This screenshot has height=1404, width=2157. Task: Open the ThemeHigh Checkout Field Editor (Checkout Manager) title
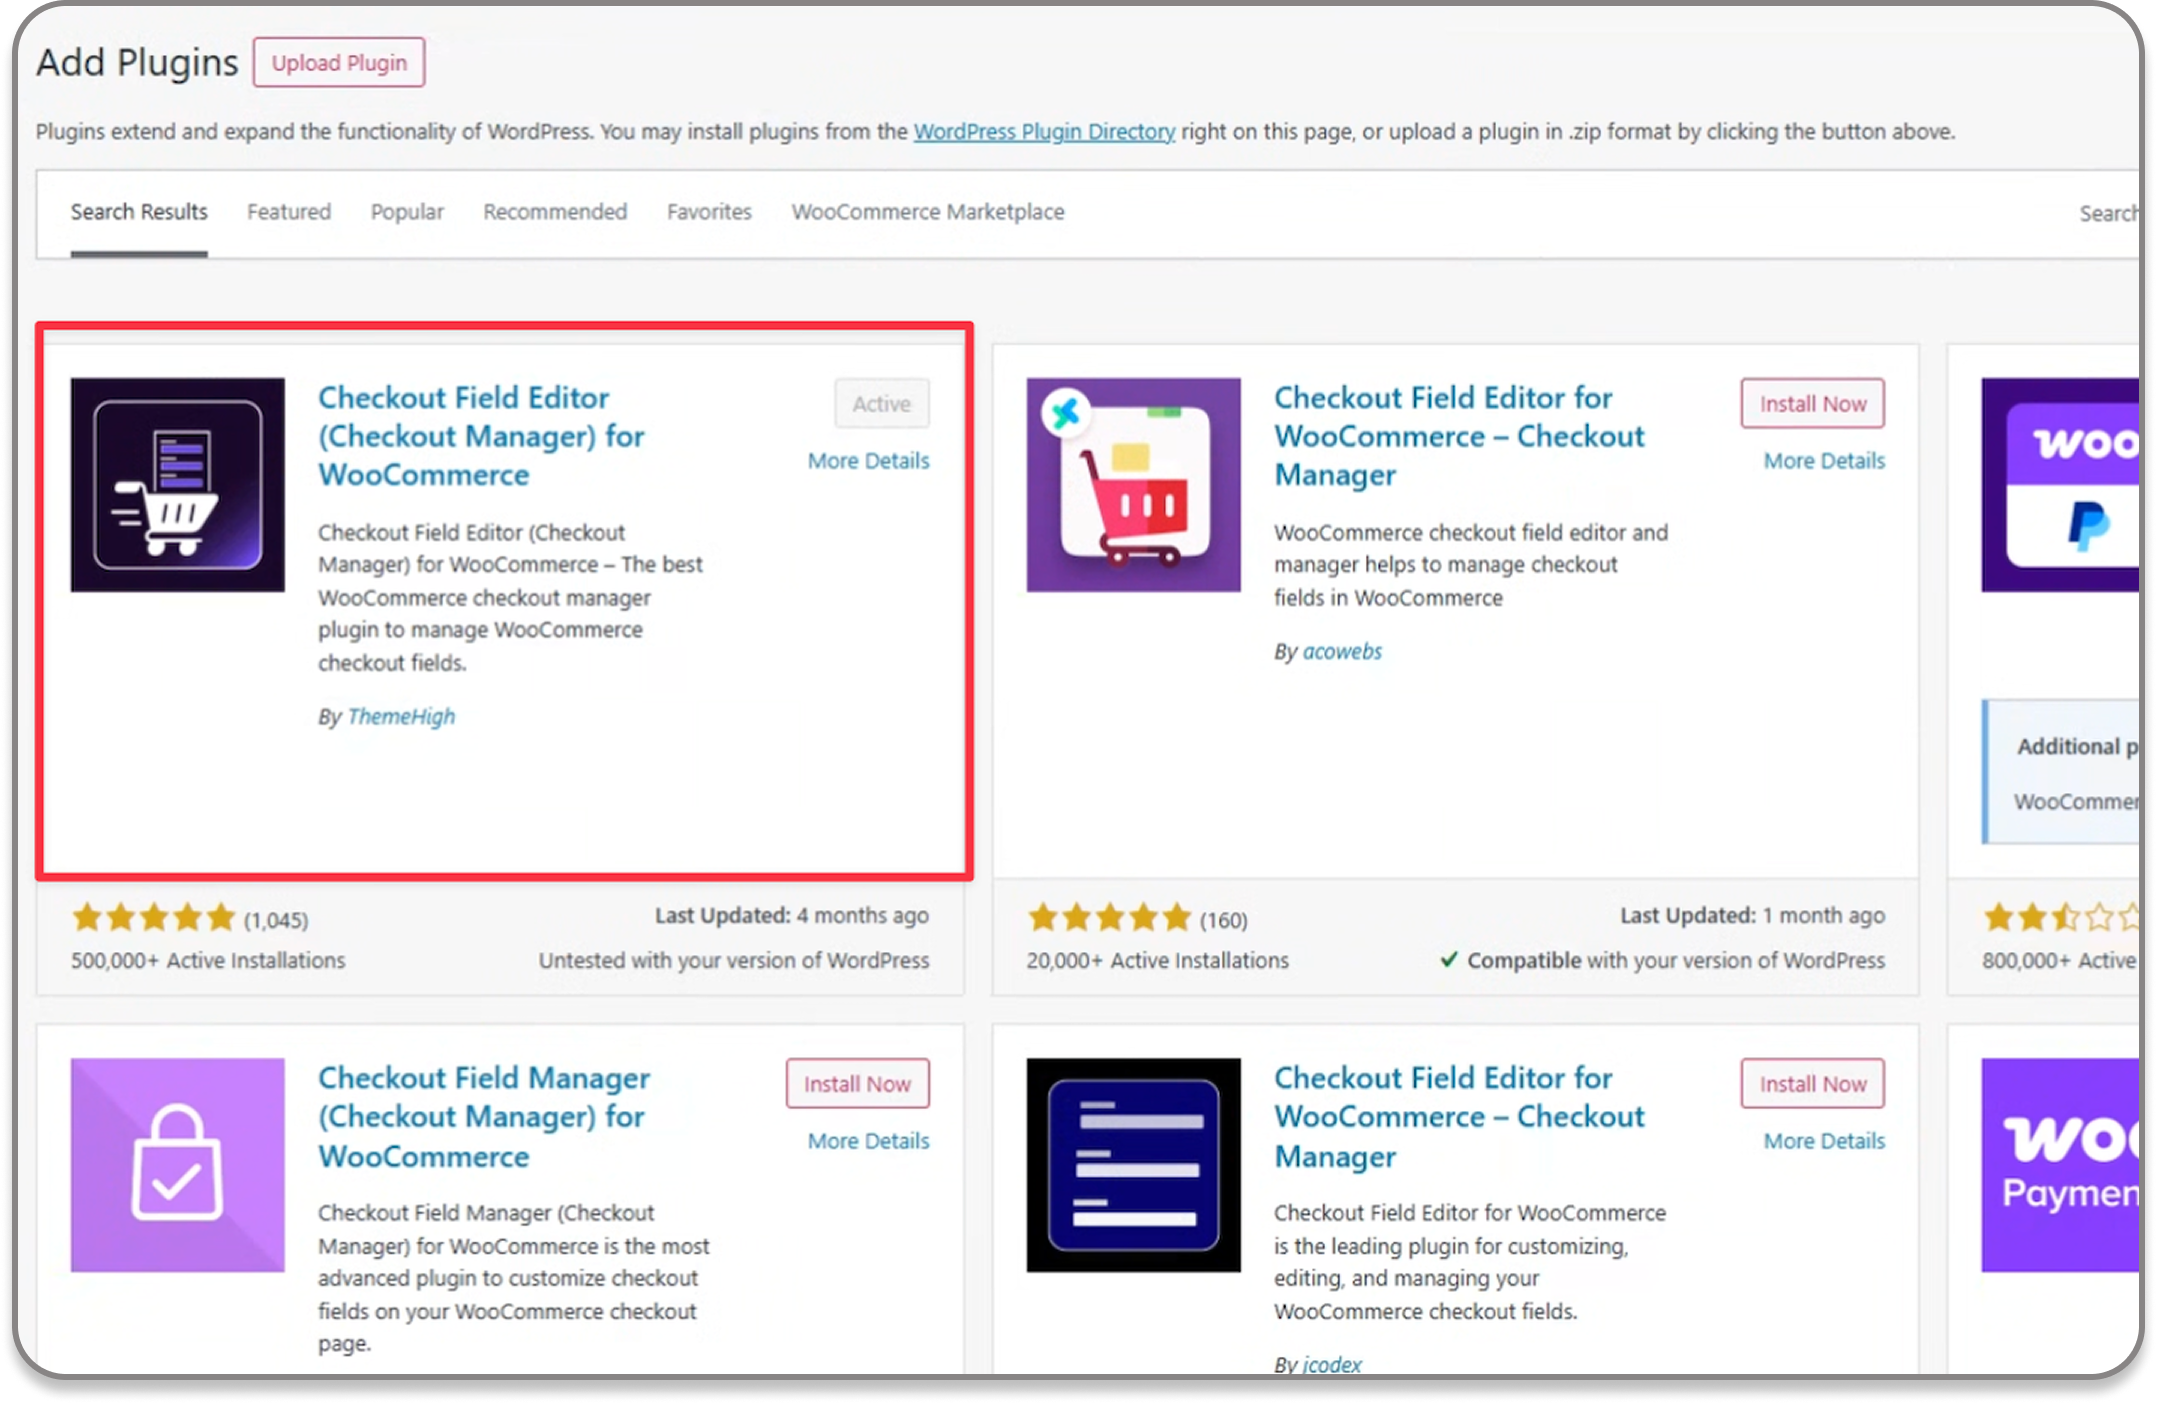(481, 436)
